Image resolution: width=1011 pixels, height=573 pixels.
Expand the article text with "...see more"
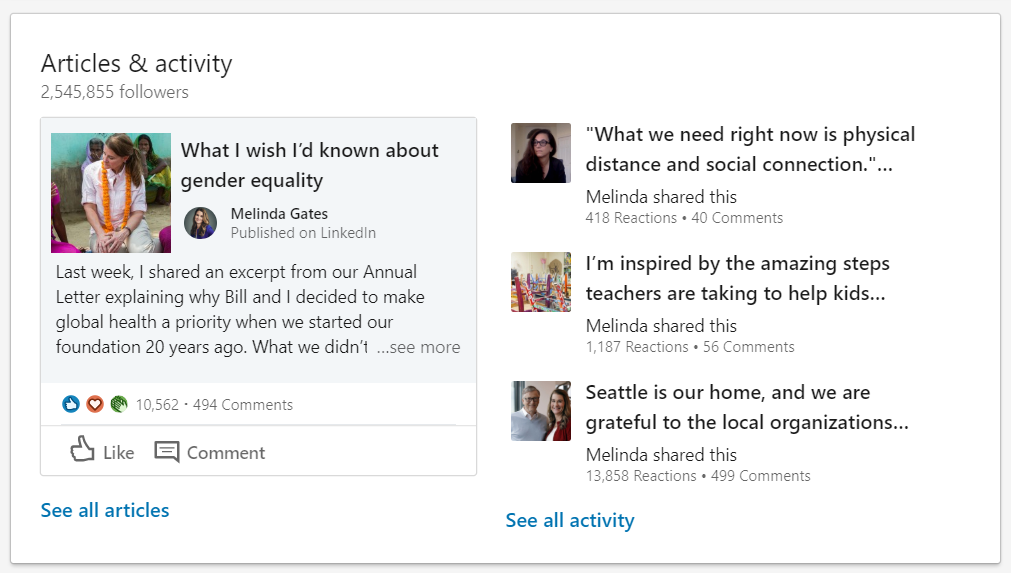point(418,347)
